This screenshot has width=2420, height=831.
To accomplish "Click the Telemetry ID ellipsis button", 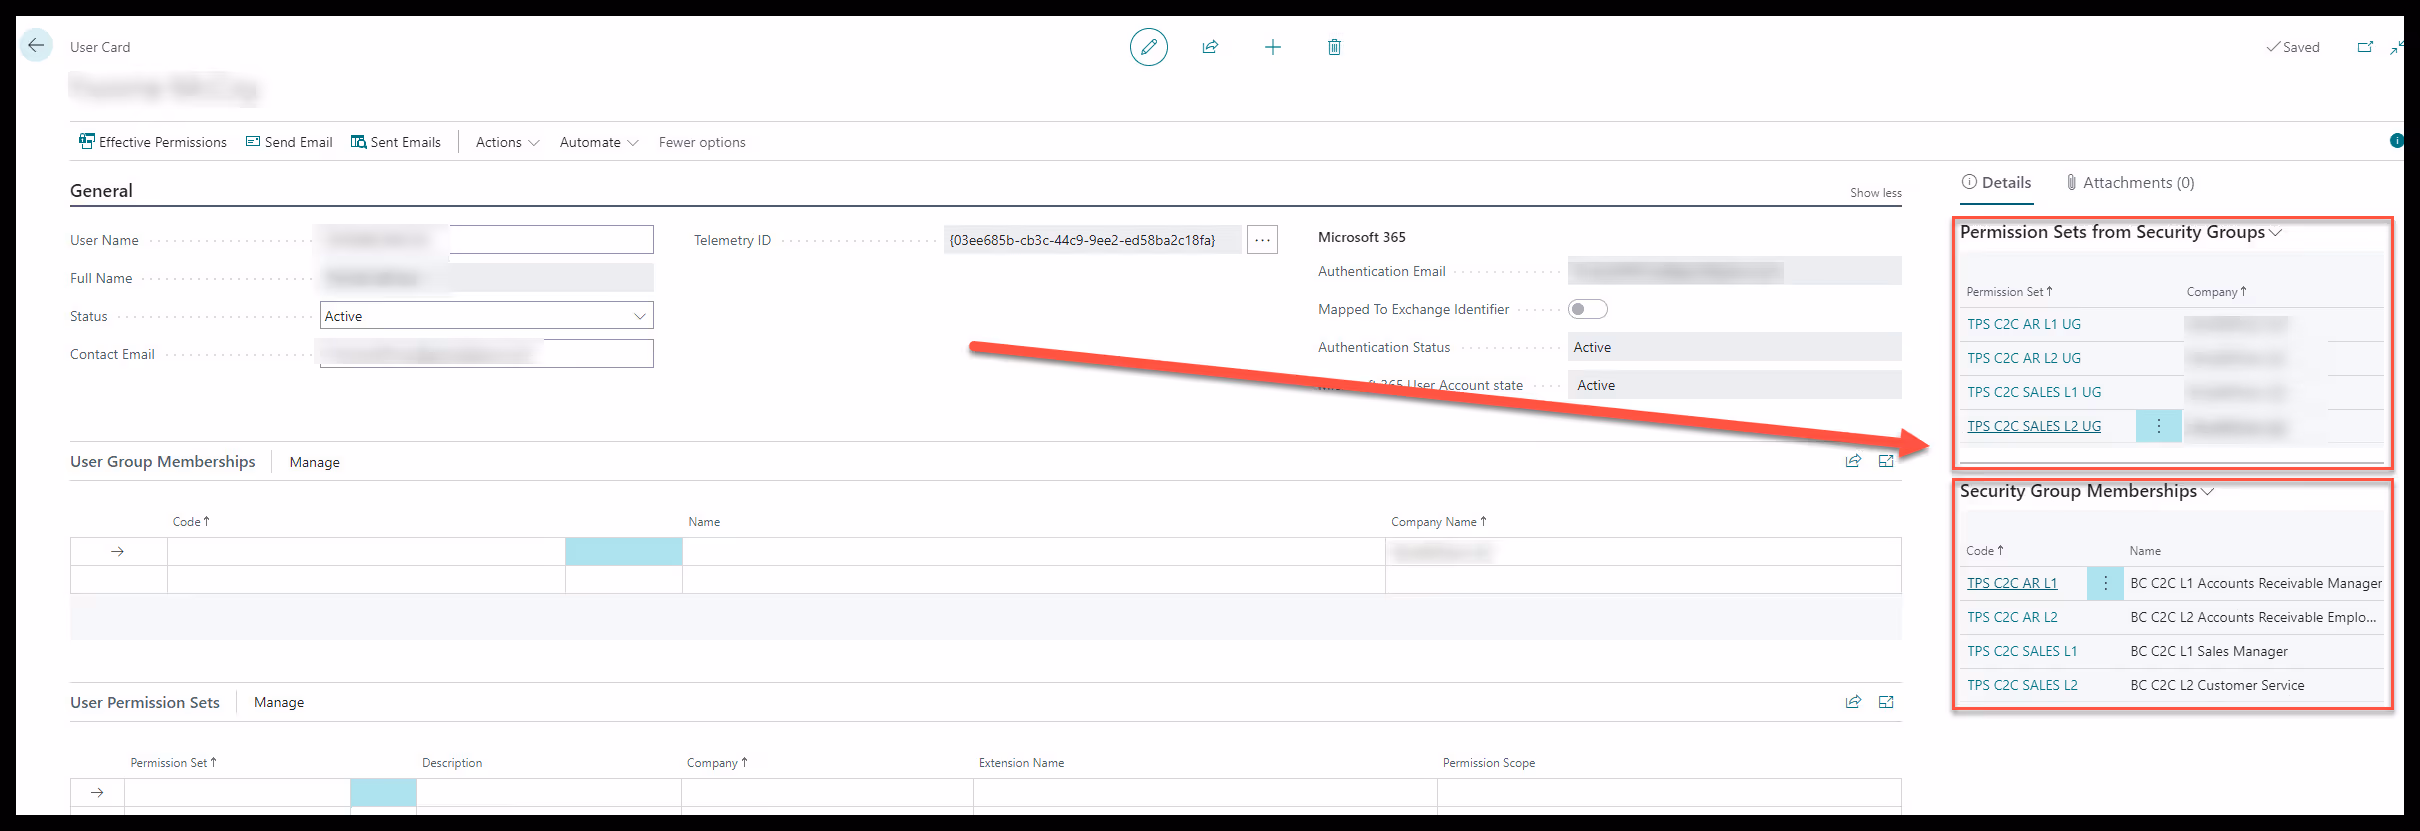I will [x=1262, y=240].
